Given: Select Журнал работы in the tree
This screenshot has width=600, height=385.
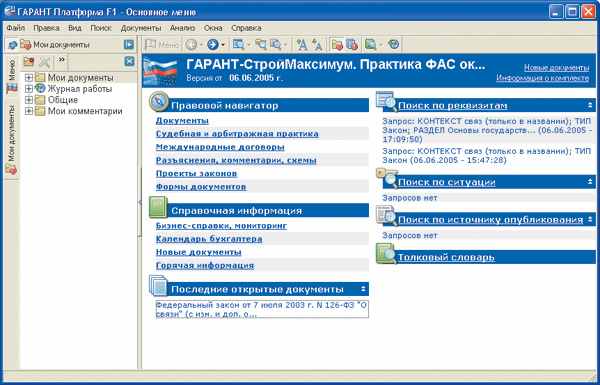Looking at the screenshot, I should [x=80, y=89].
